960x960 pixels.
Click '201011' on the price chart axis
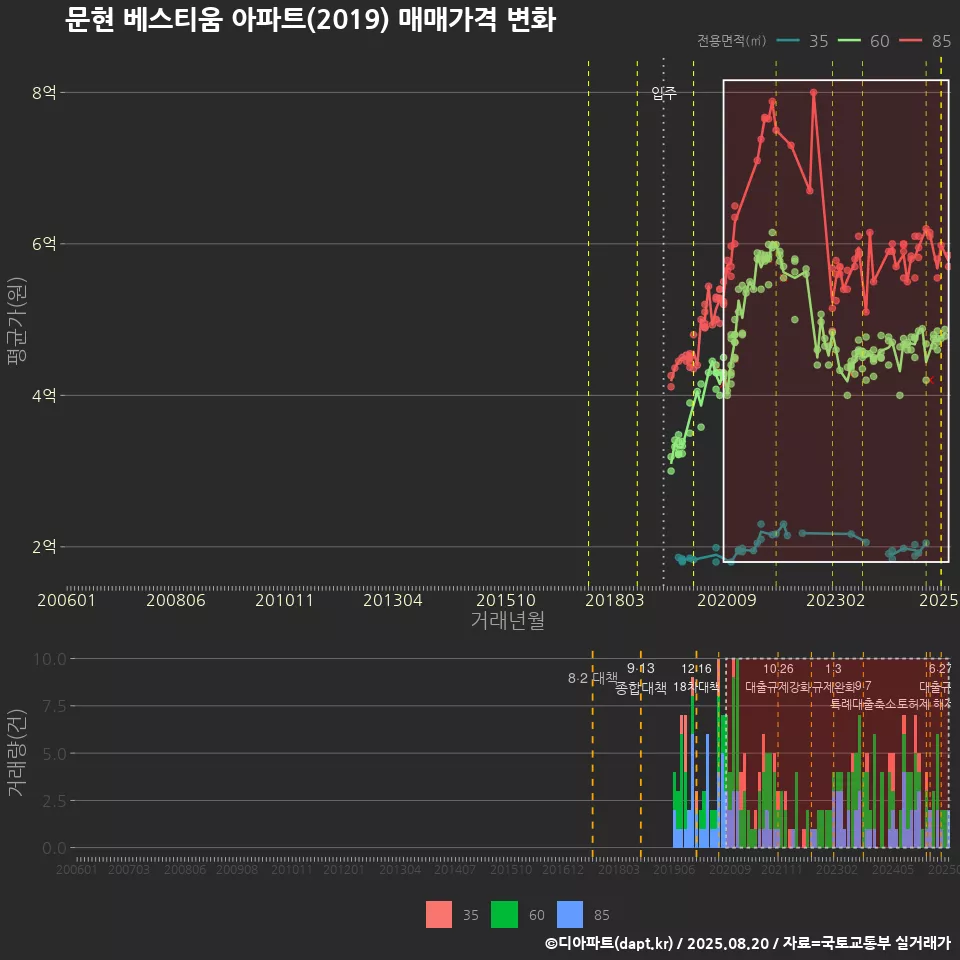coord(284,600)
